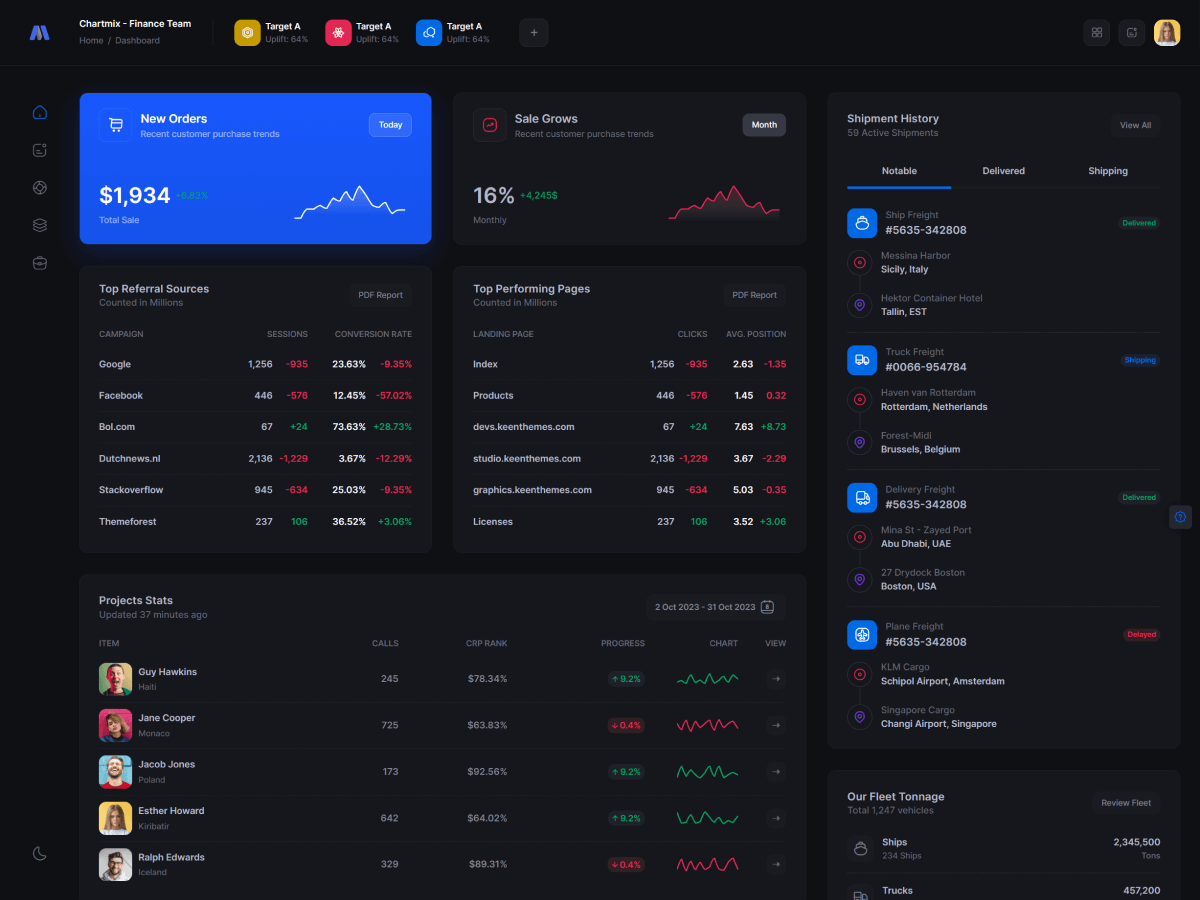The width and height of the screenshot is (1200, 900).
Task: Click the yellow Target A icon
Action: click(x=247, y=33)
